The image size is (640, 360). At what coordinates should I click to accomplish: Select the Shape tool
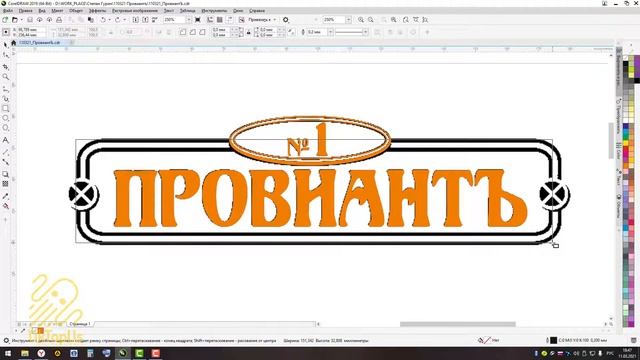pos(5,55)
